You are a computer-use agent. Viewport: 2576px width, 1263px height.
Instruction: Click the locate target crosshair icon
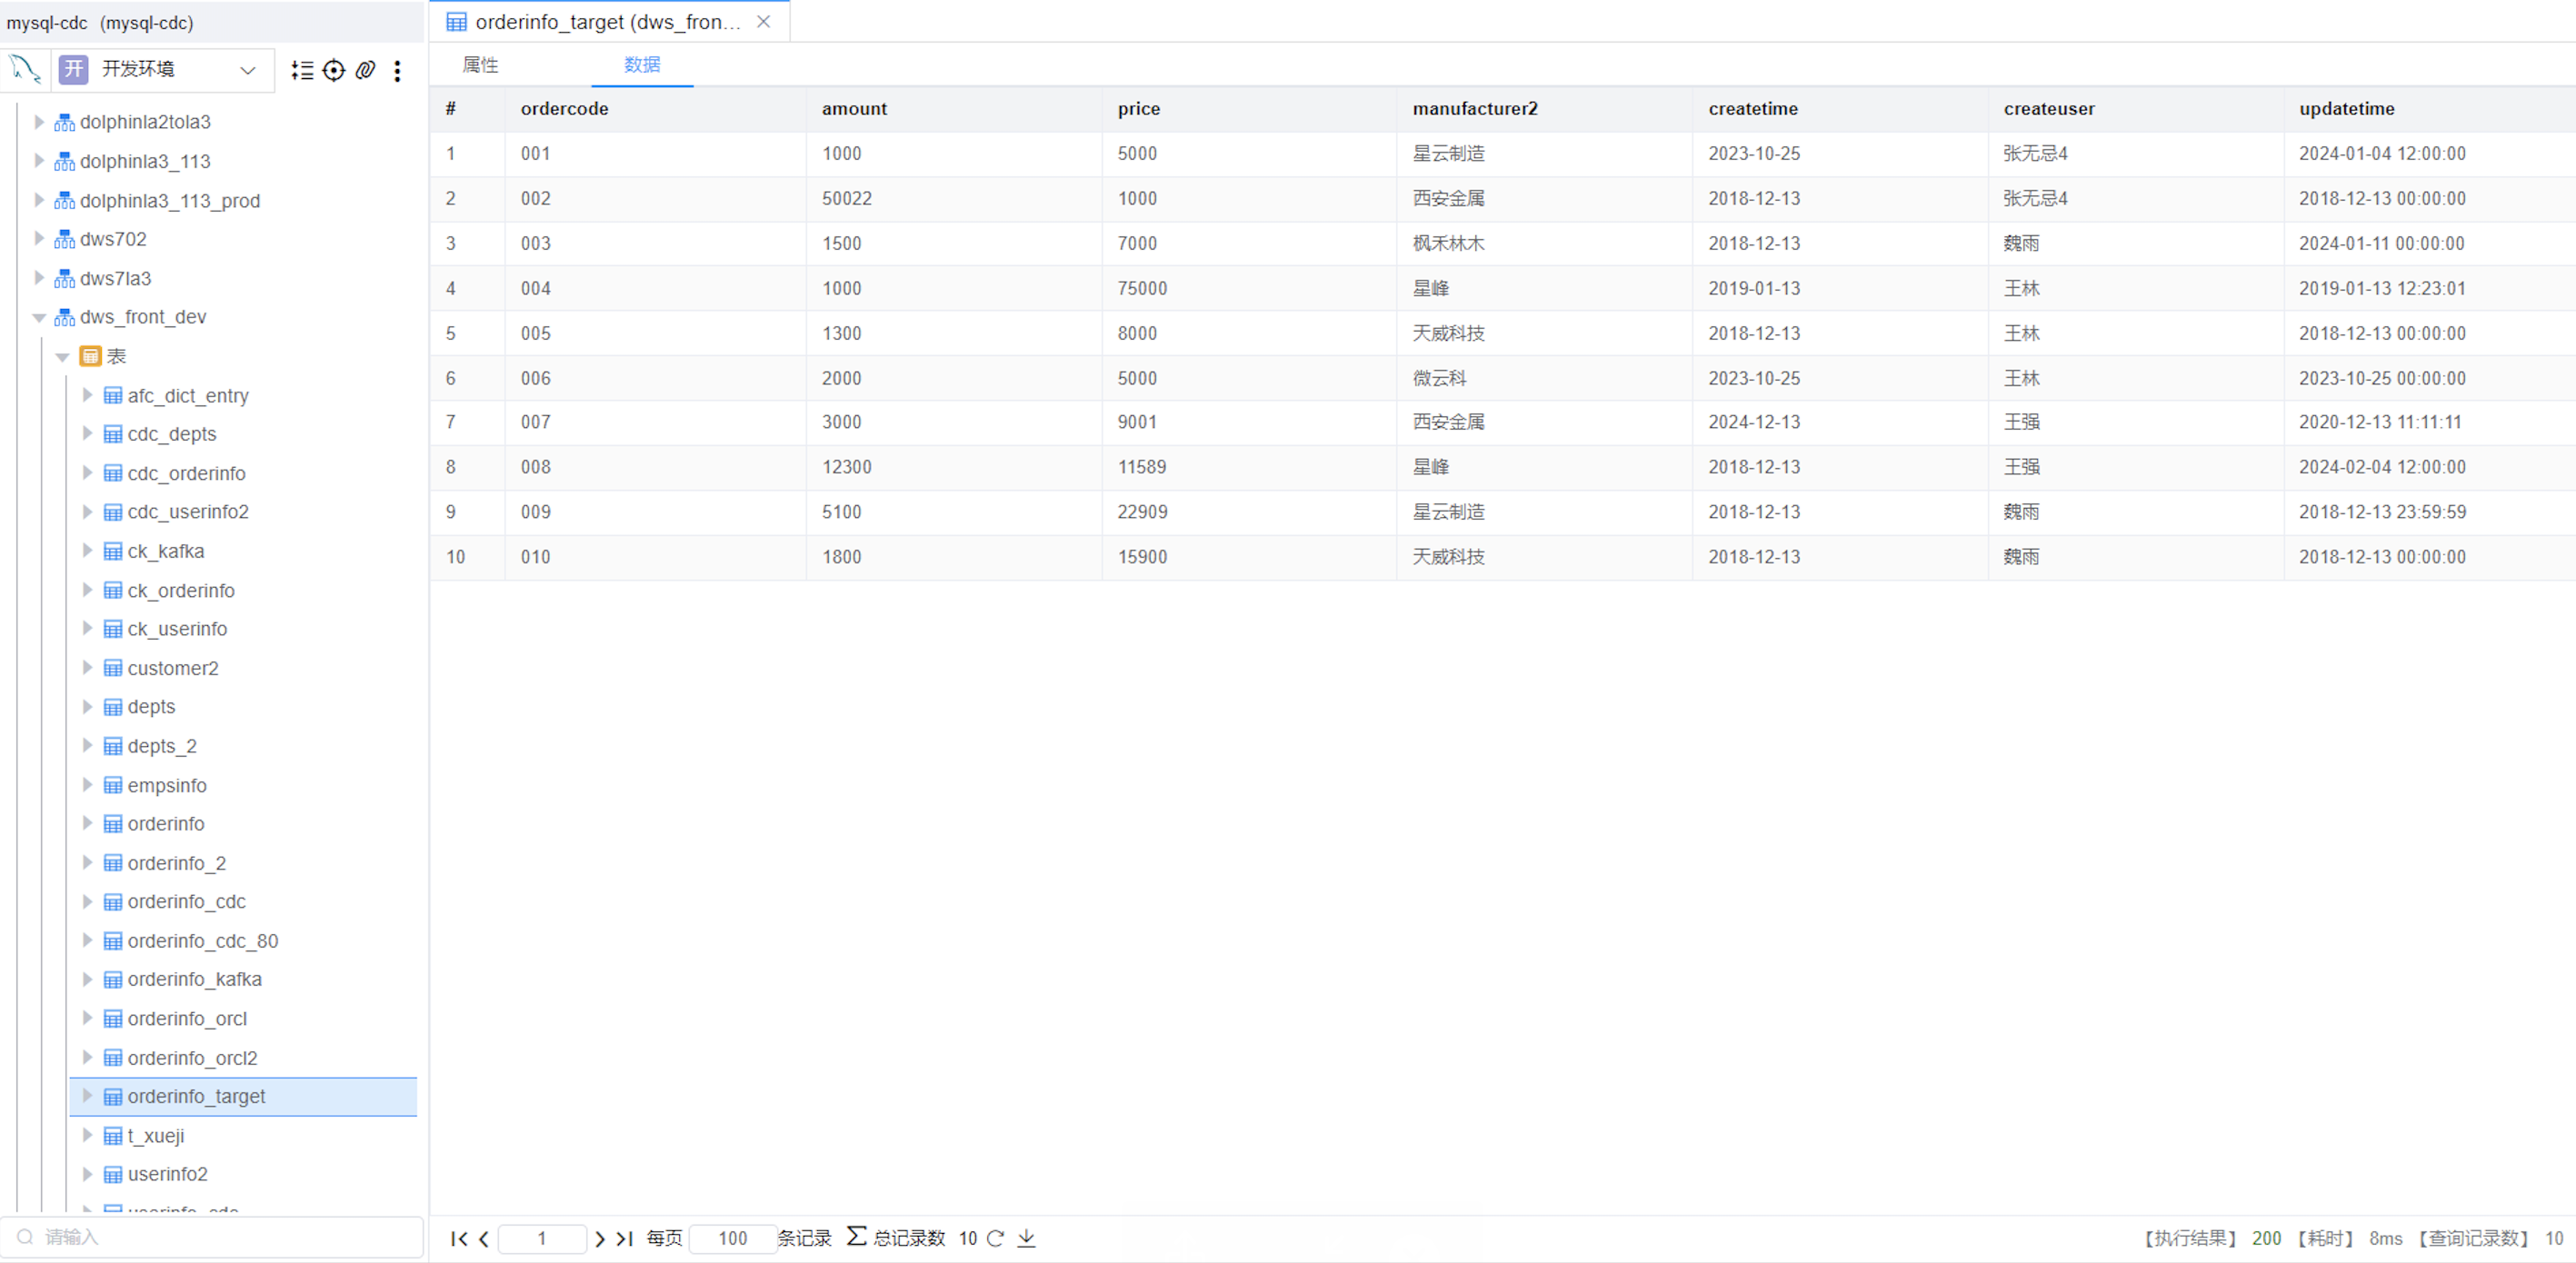click(334, 70)
